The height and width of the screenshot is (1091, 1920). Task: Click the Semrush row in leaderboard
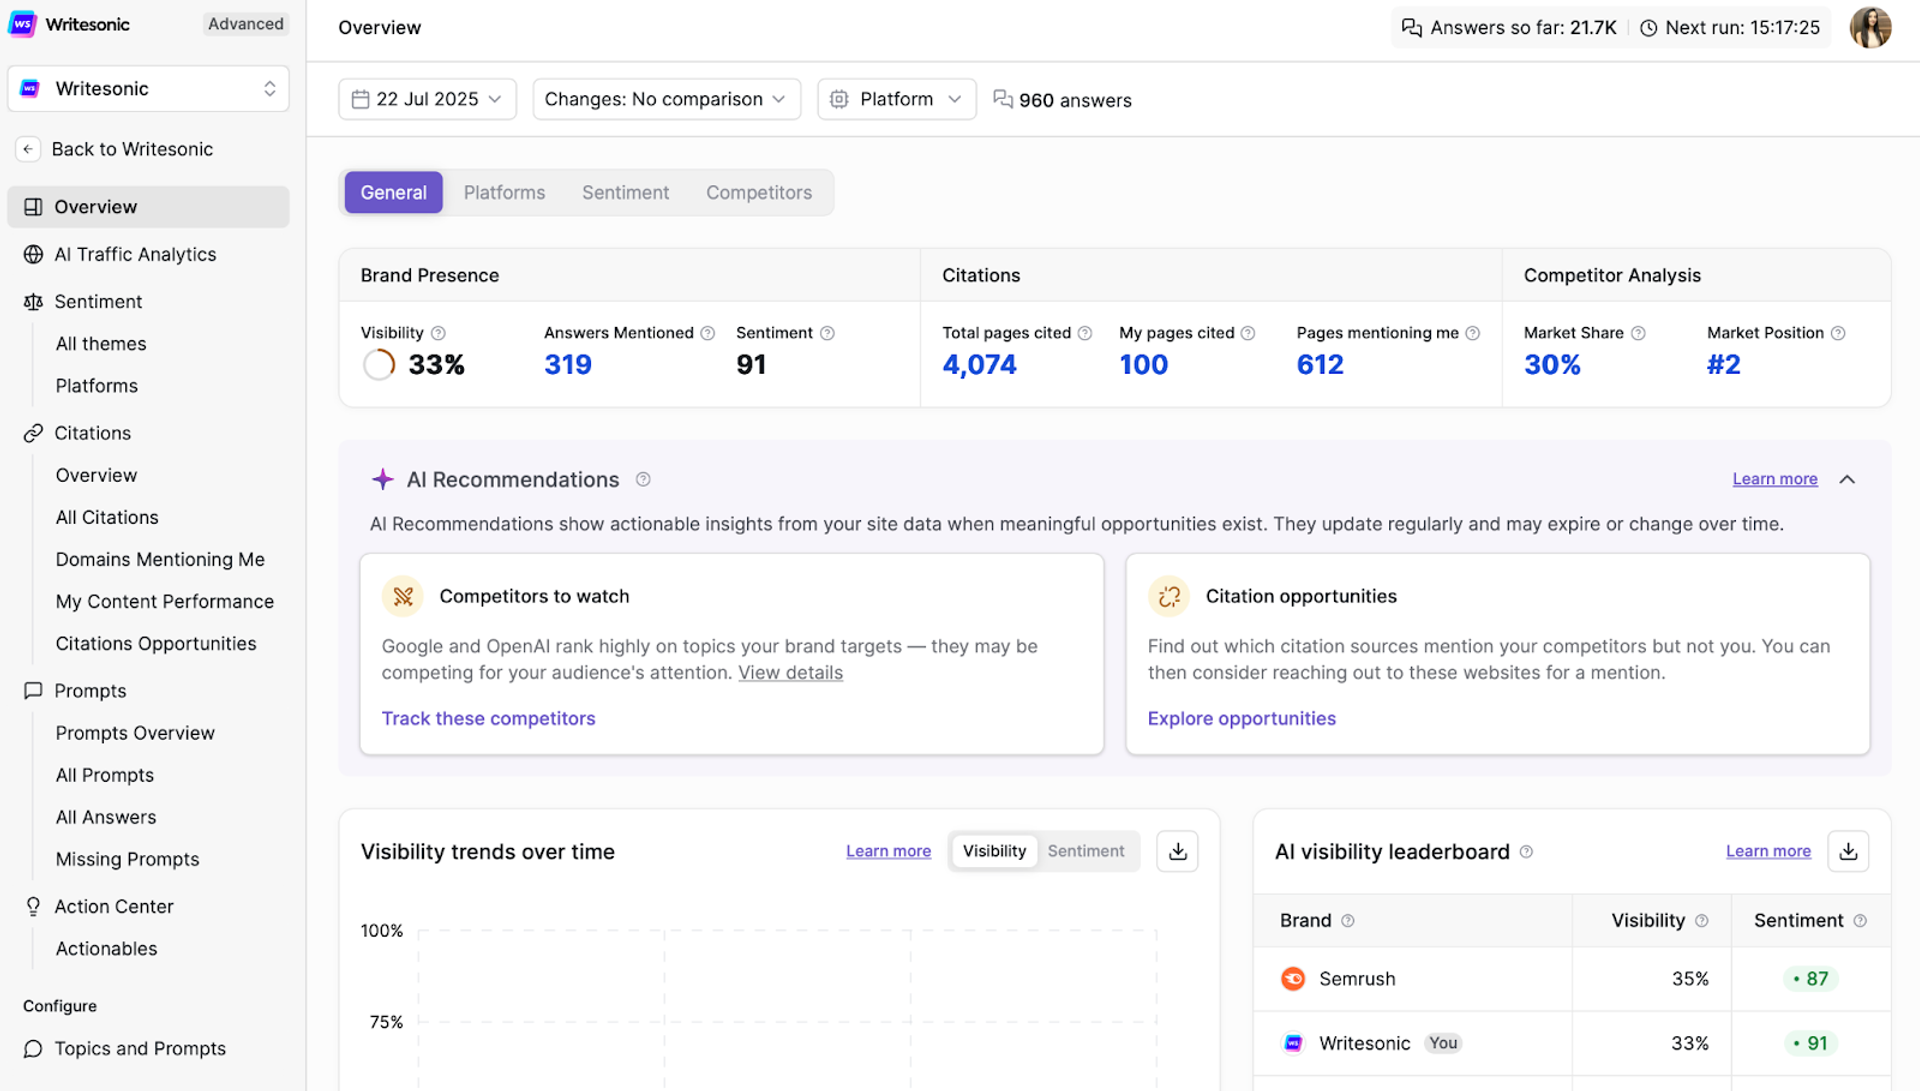pos(1572,979)
